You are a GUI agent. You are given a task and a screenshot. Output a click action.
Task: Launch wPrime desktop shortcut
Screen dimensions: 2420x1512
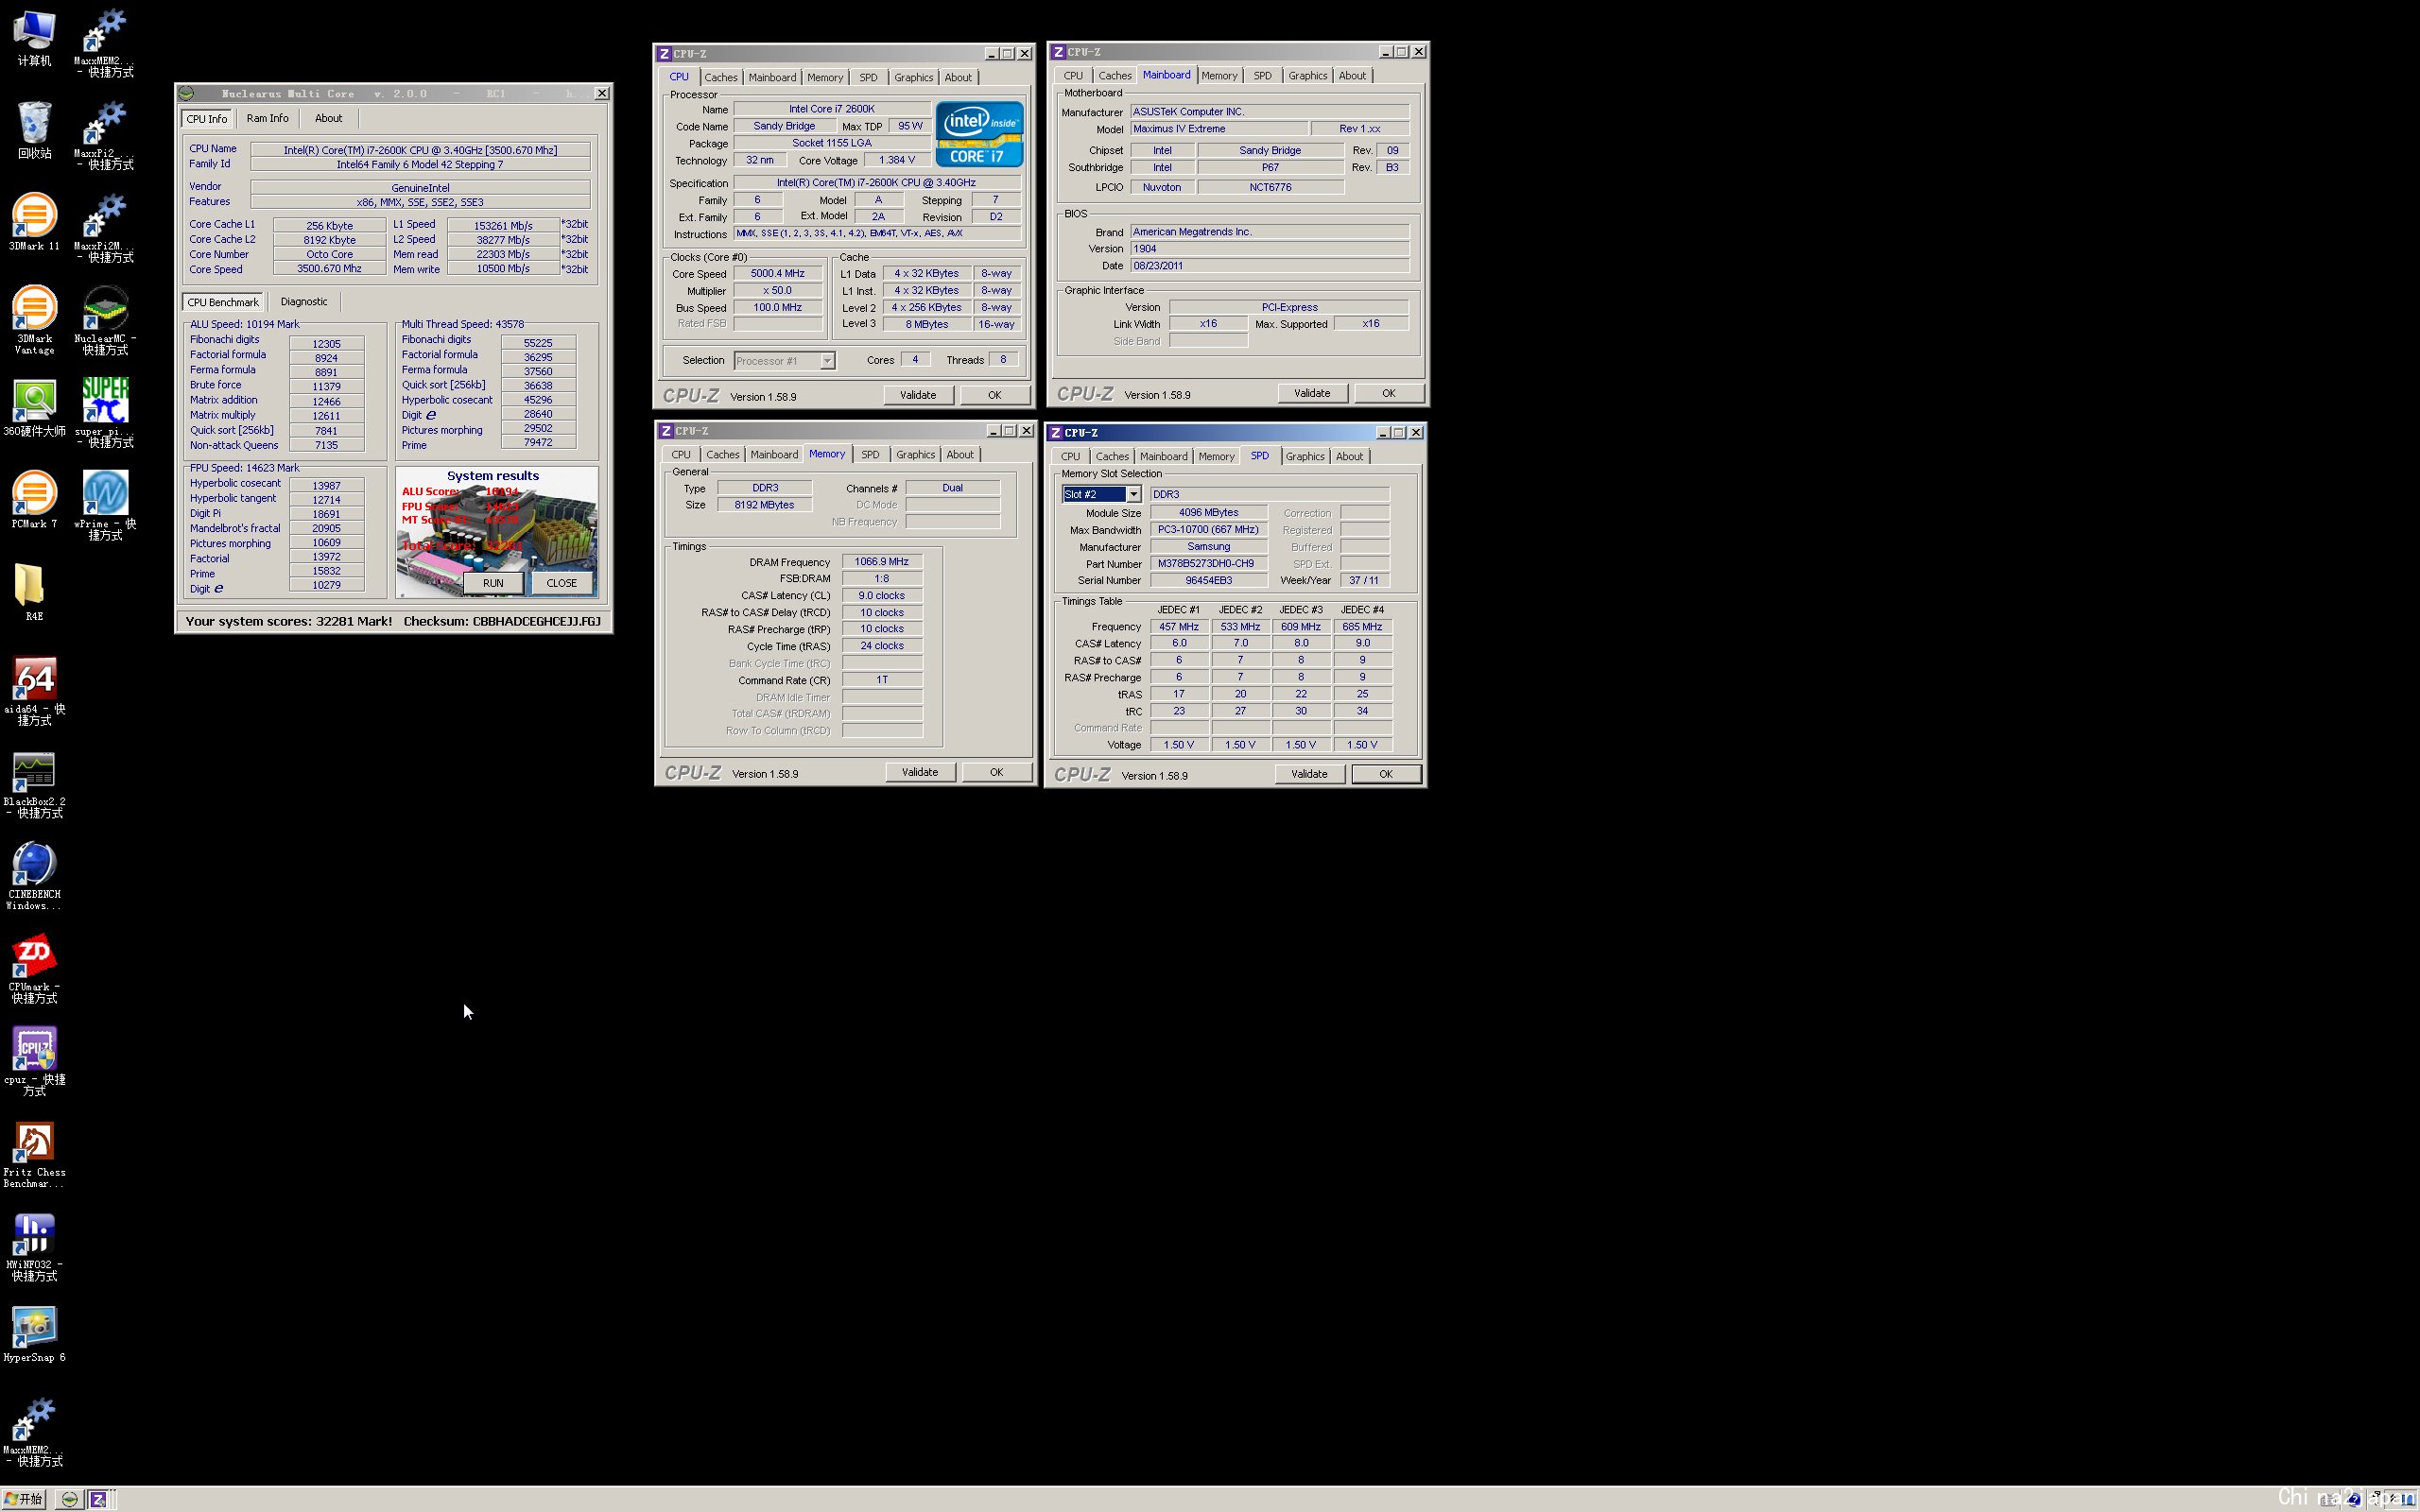(x=105, y=504)
